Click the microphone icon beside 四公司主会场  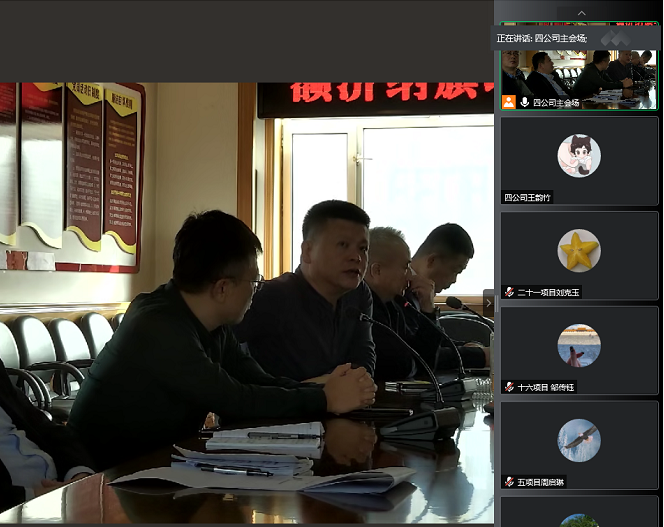pyautogui.click(x=524, y=102)
